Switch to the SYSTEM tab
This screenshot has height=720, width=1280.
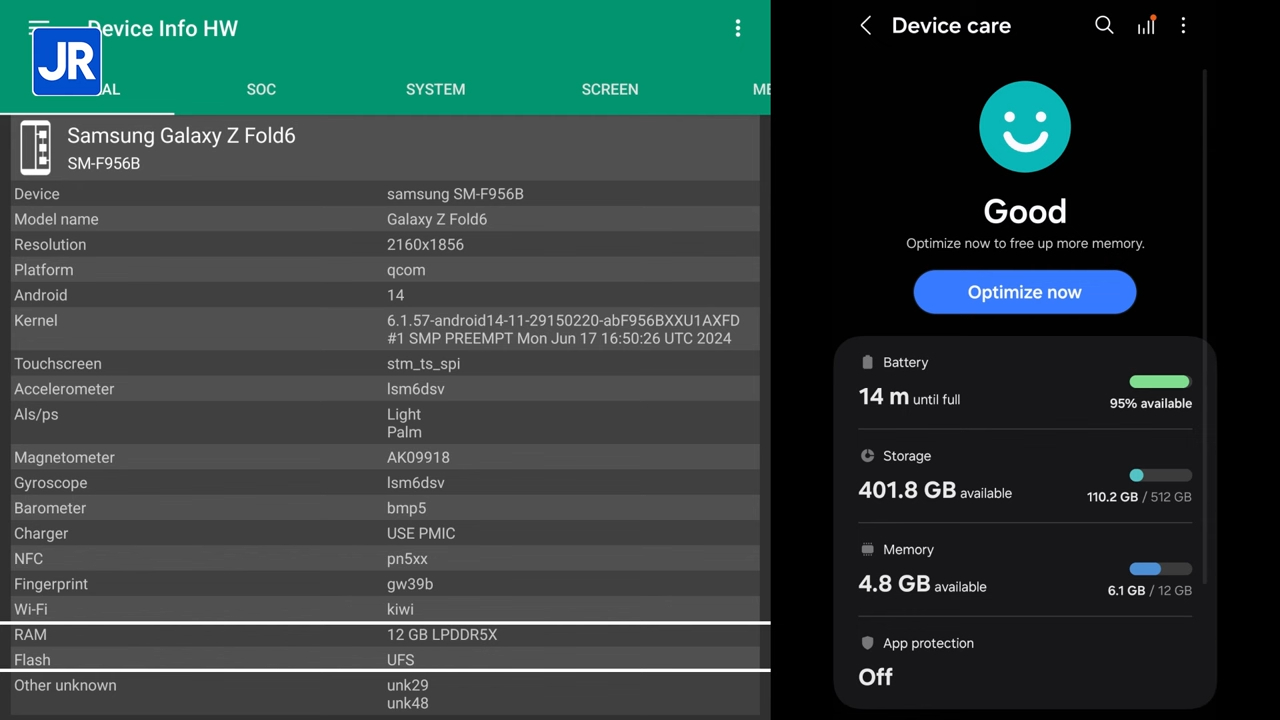tap(435, 89)
